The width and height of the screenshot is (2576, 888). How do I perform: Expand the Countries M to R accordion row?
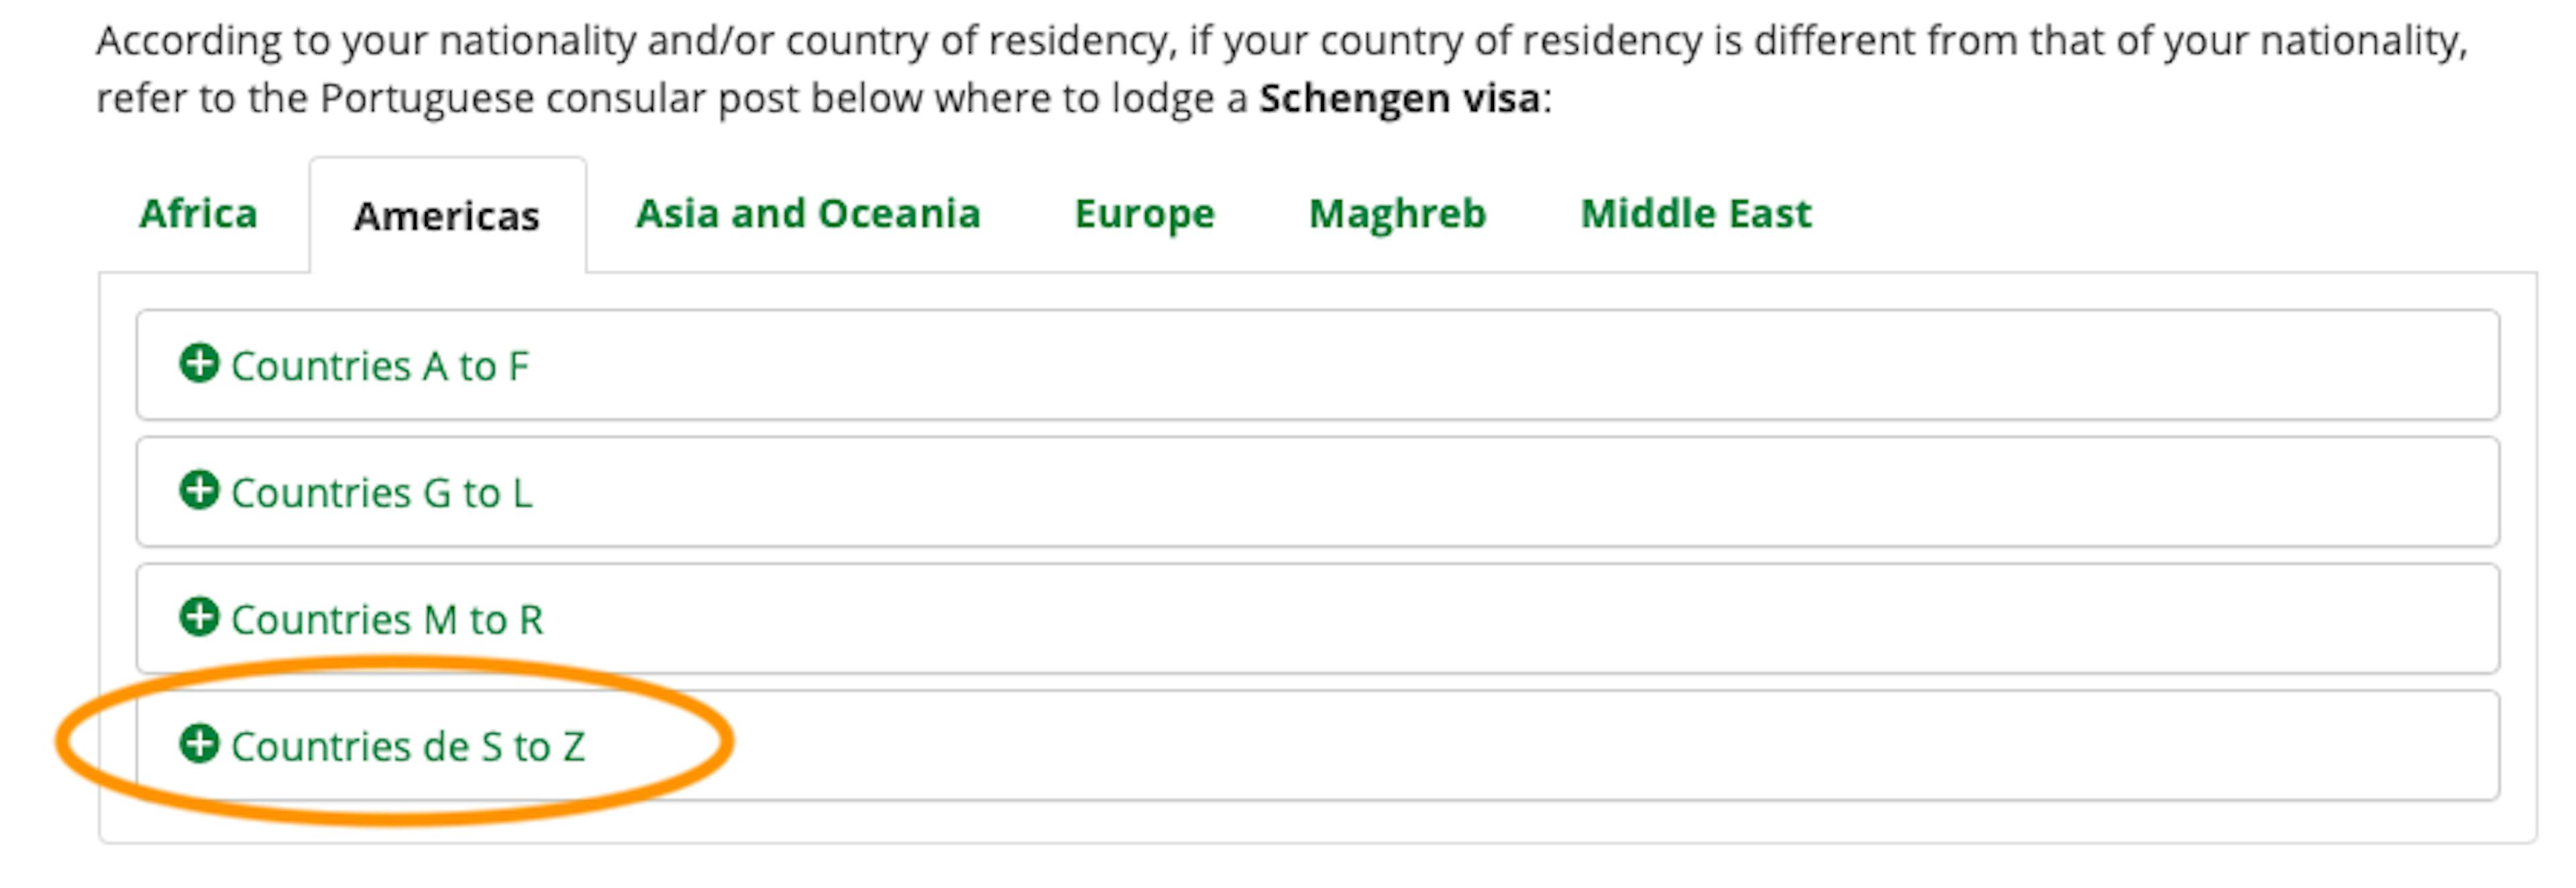(1318, 619)
